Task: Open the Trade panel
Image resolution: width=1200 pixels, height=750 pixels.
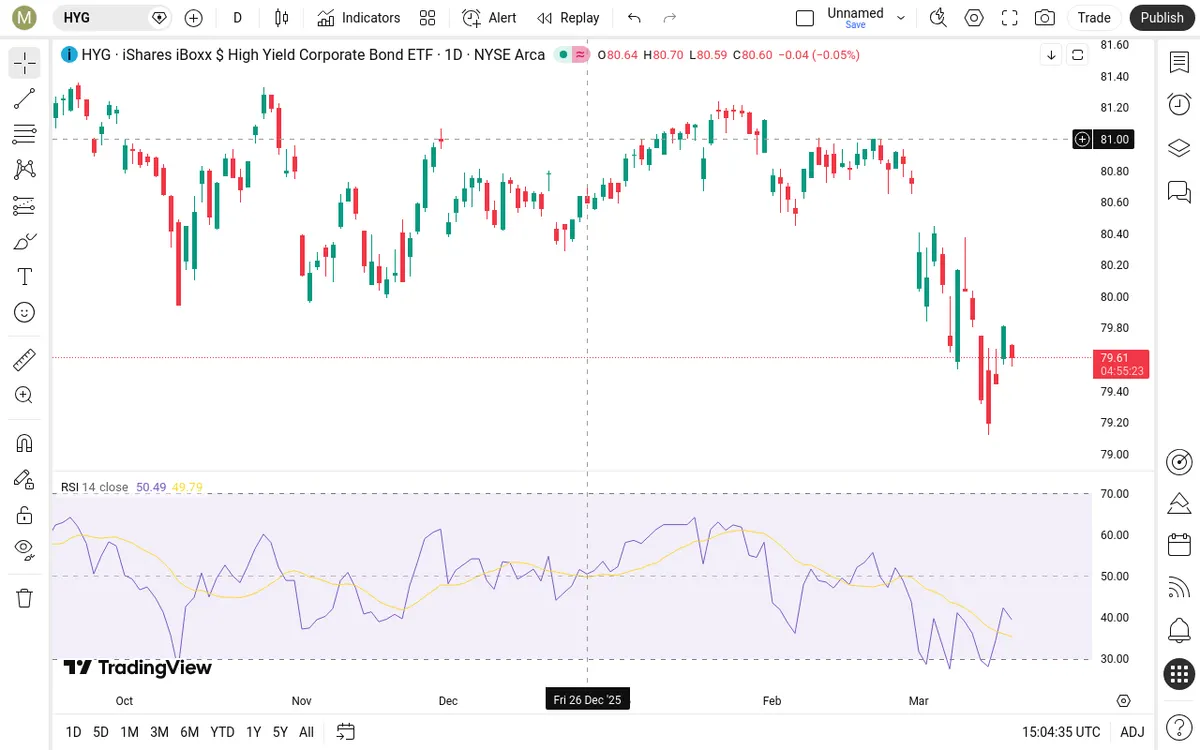Action: 1094,18
